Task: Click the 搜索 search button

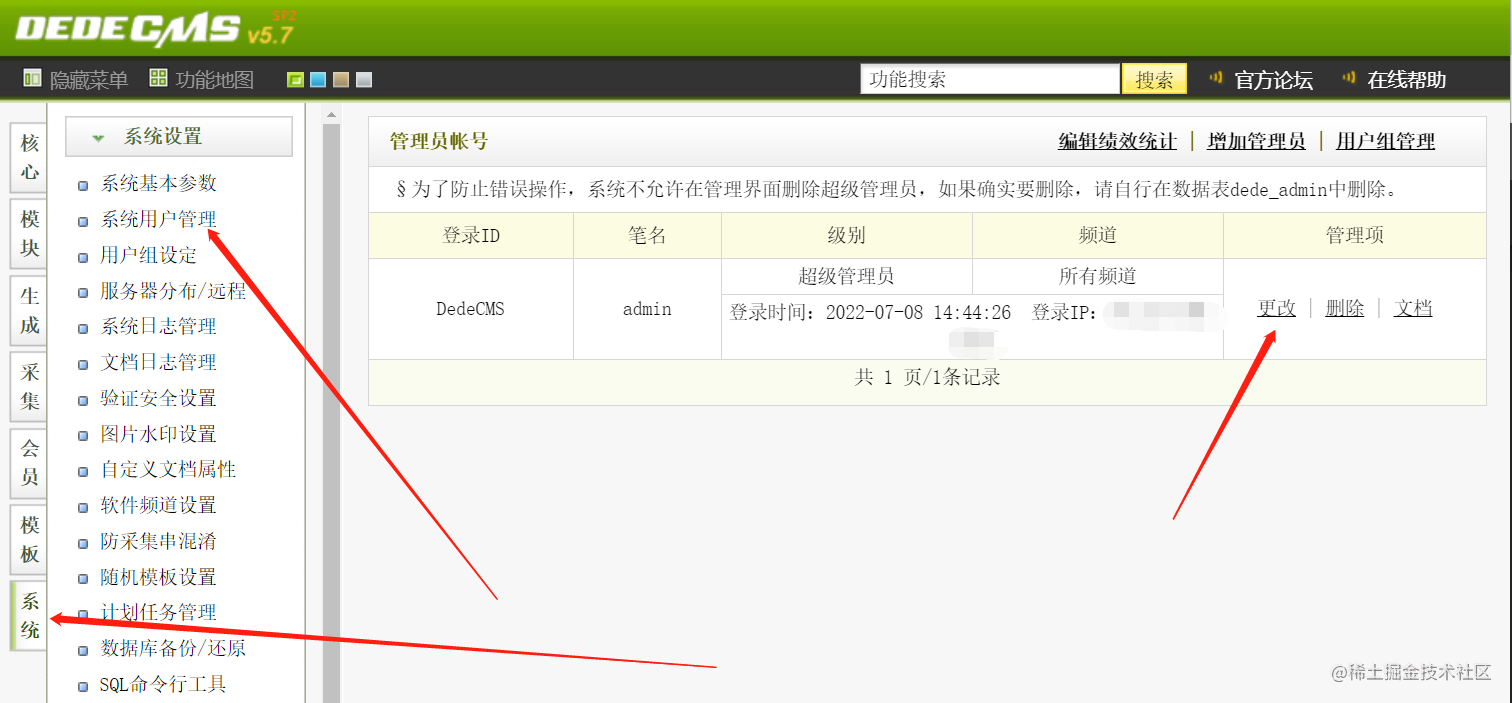Action: pos(1154,77)
